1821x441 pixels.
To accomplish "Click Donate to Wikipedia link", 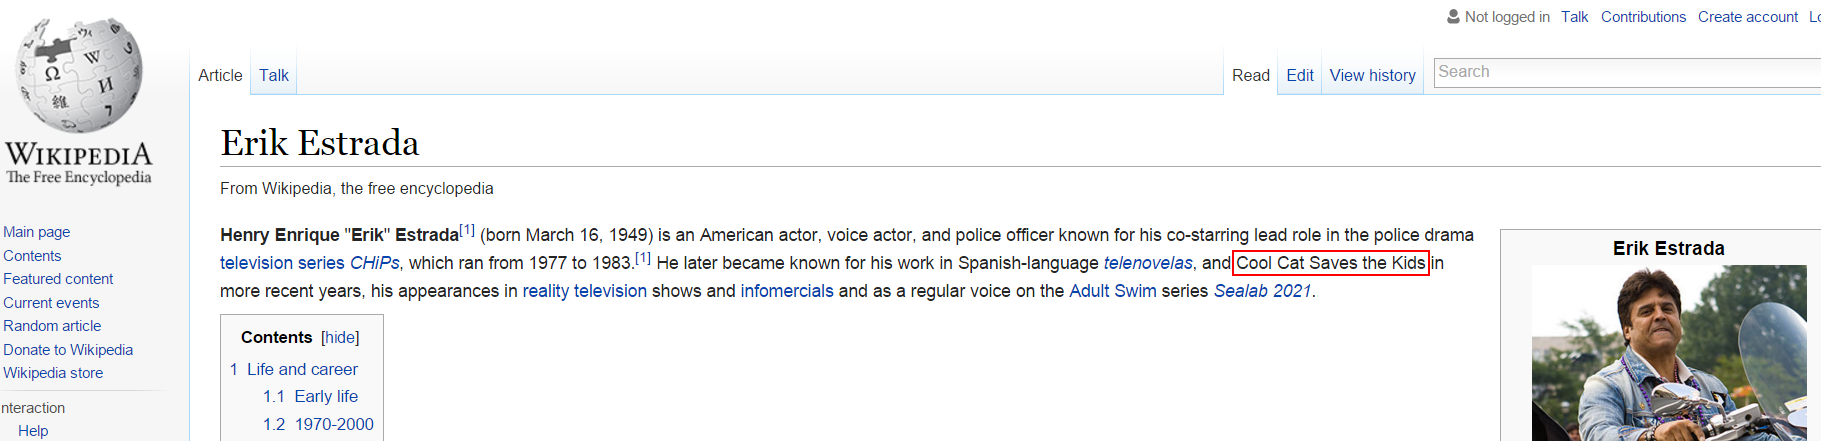I will (x=68, y=350).
